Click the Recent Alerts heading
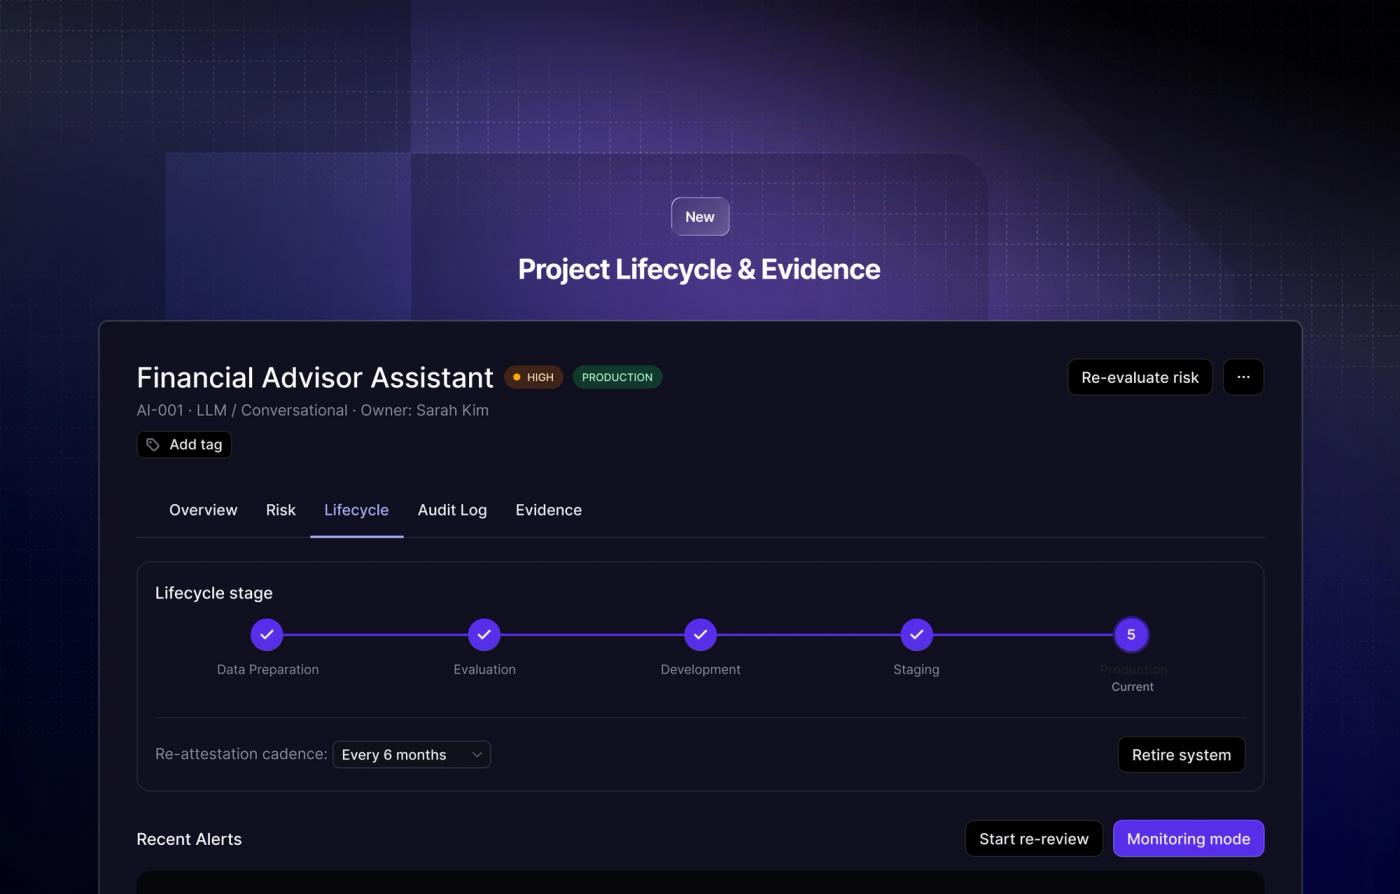The height and width of the screenshot is (894, 1400). (189, 839)
